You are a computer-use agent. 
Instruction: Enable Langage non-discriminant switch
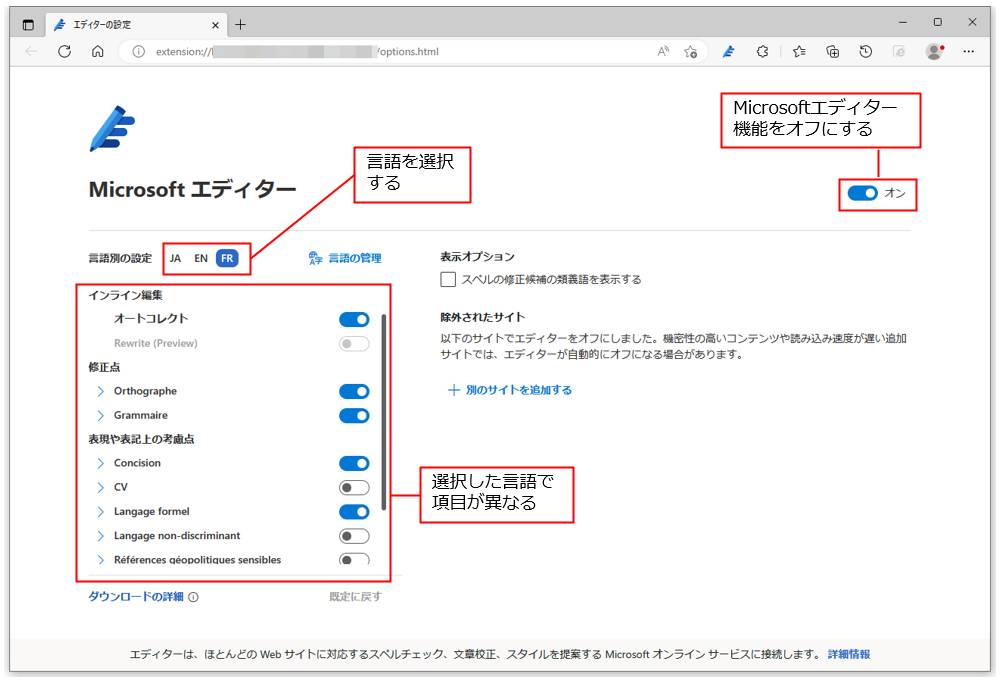click(x=354, y=536)
